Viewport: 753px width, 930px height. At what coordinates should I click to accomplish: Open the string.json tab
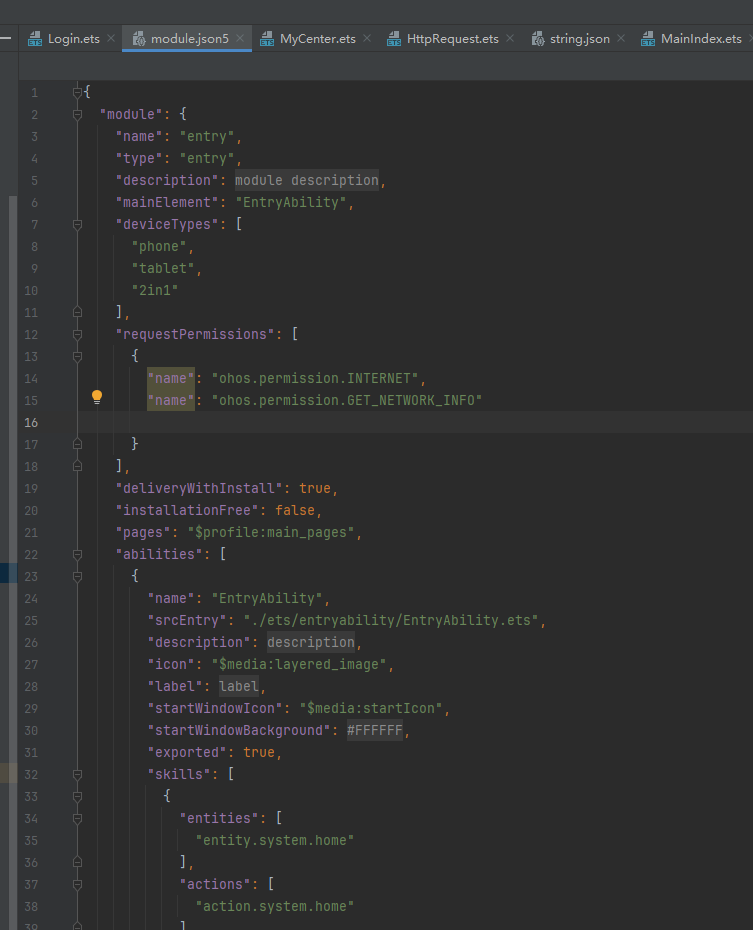(x=579, y=39)
